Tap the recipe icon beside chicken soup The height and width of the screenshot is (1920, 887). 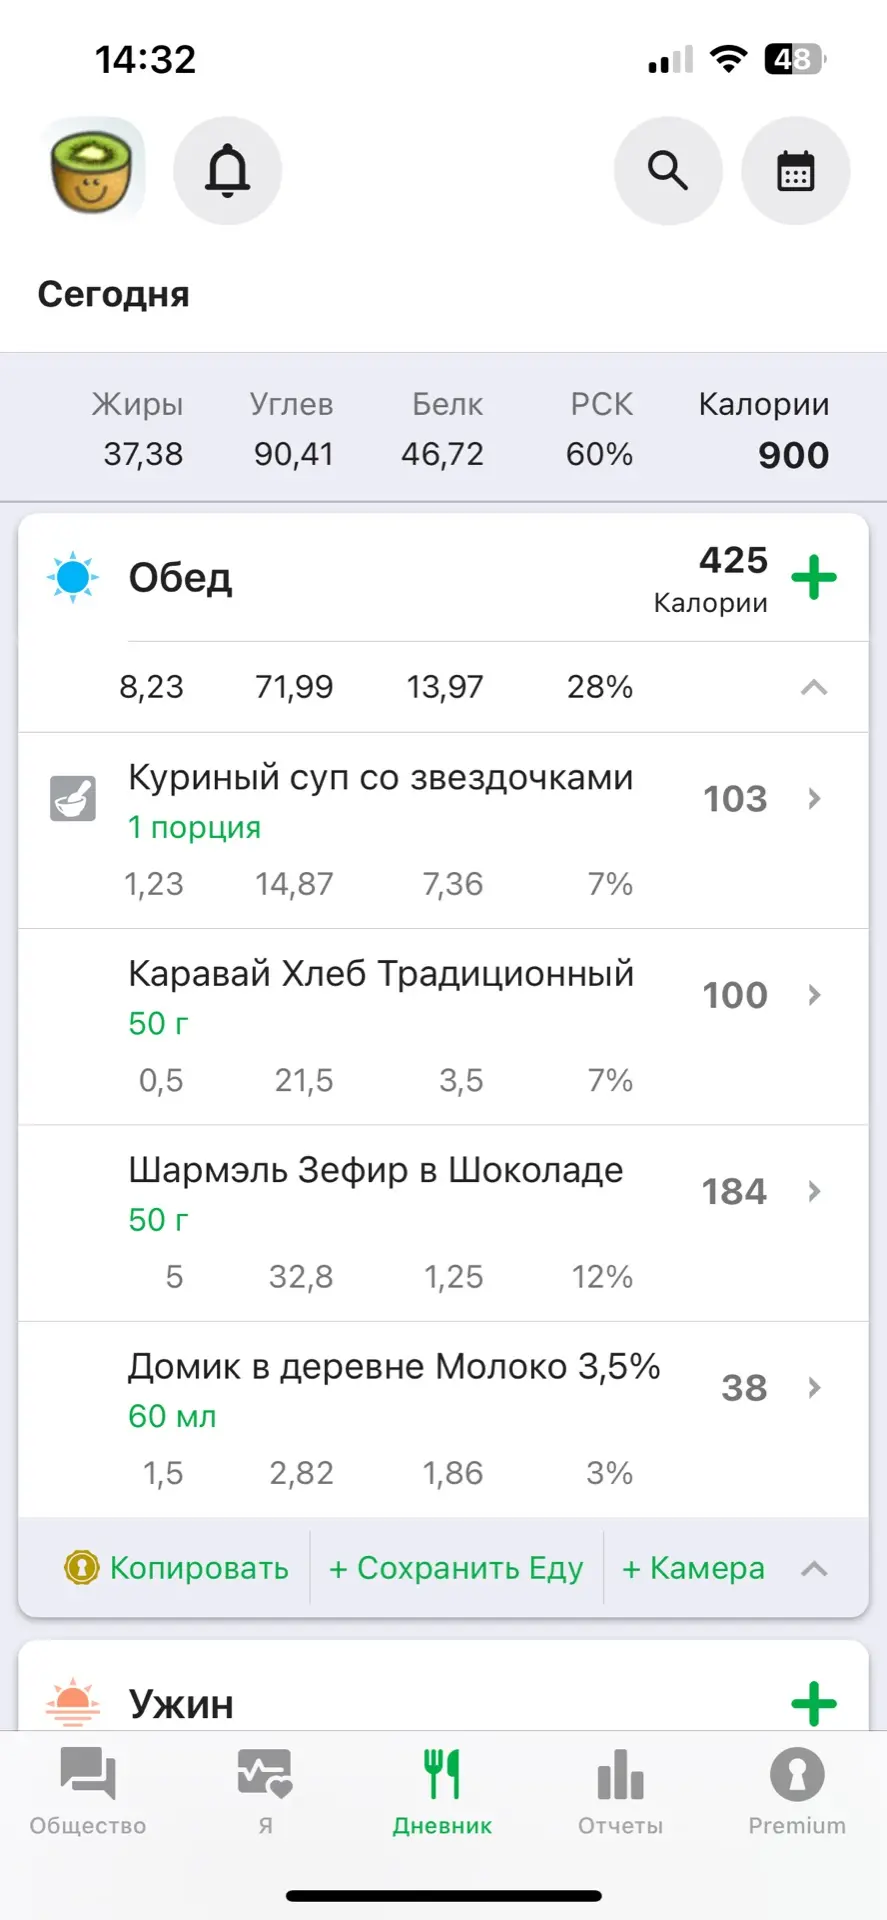(73, 799)
